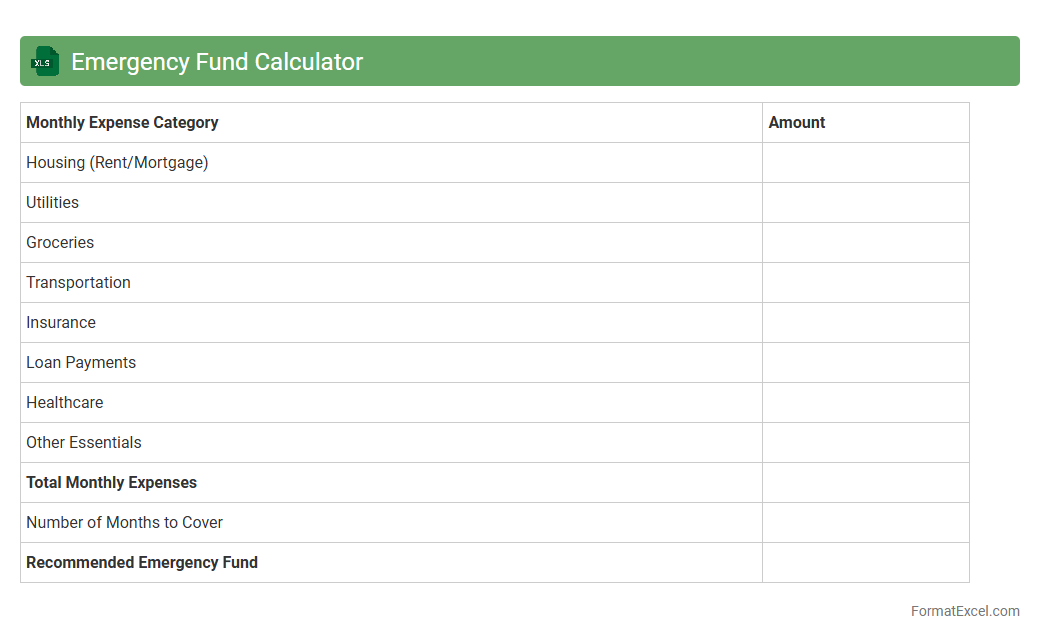Click the Monthly Expense Category column header
Viewport: 1040px width, 640px height.
point(122,123)
